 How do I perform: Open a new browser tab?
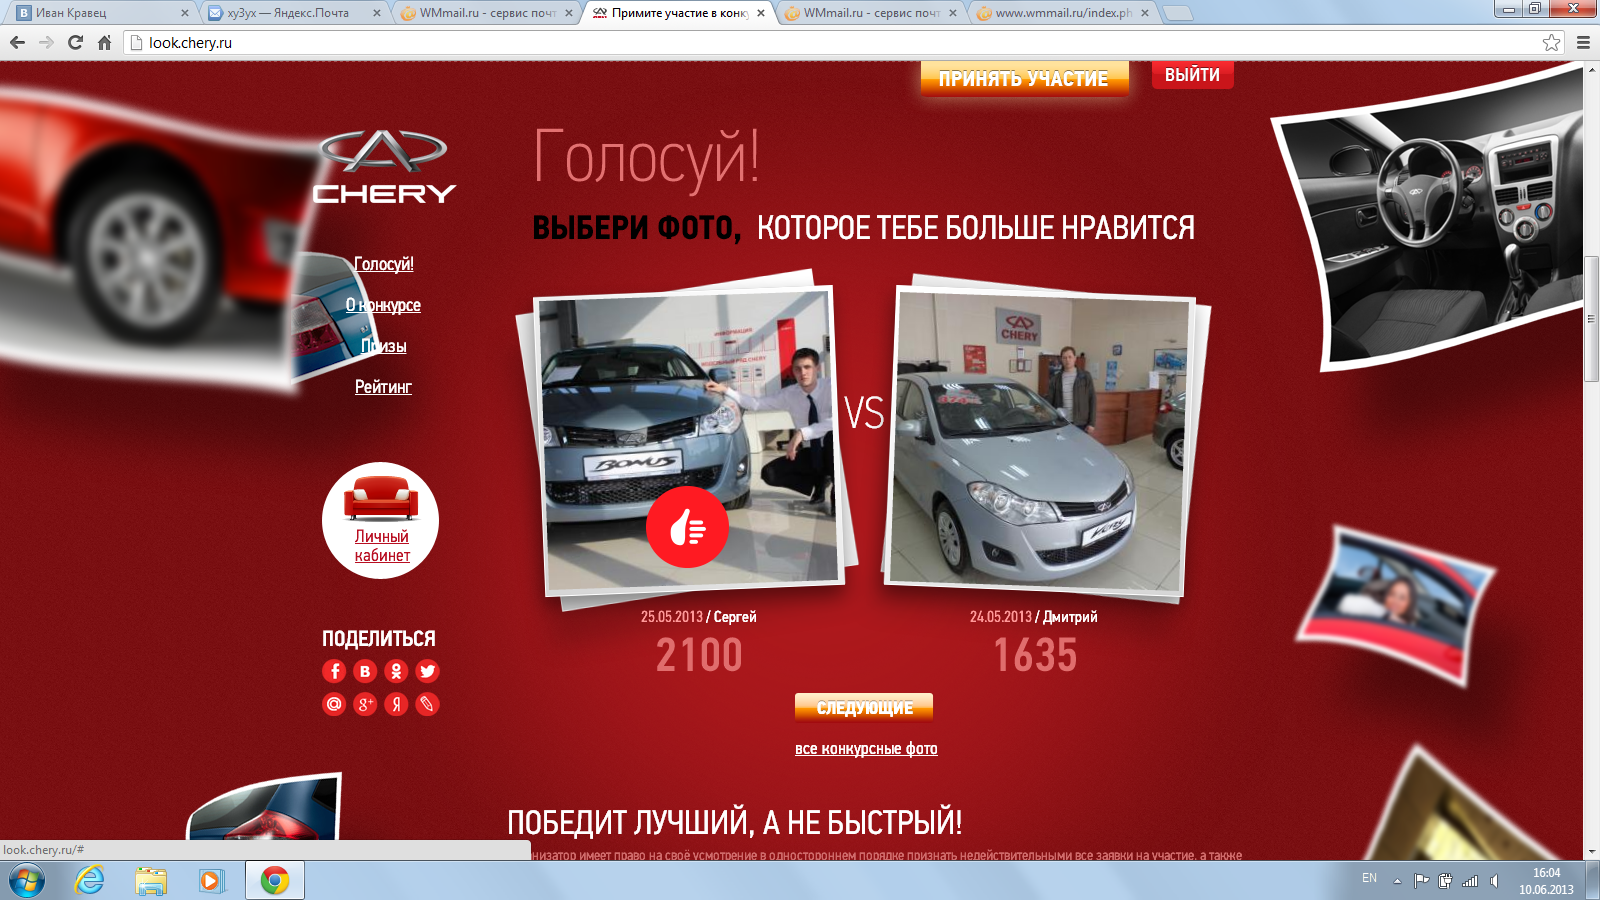[1178, 13]
